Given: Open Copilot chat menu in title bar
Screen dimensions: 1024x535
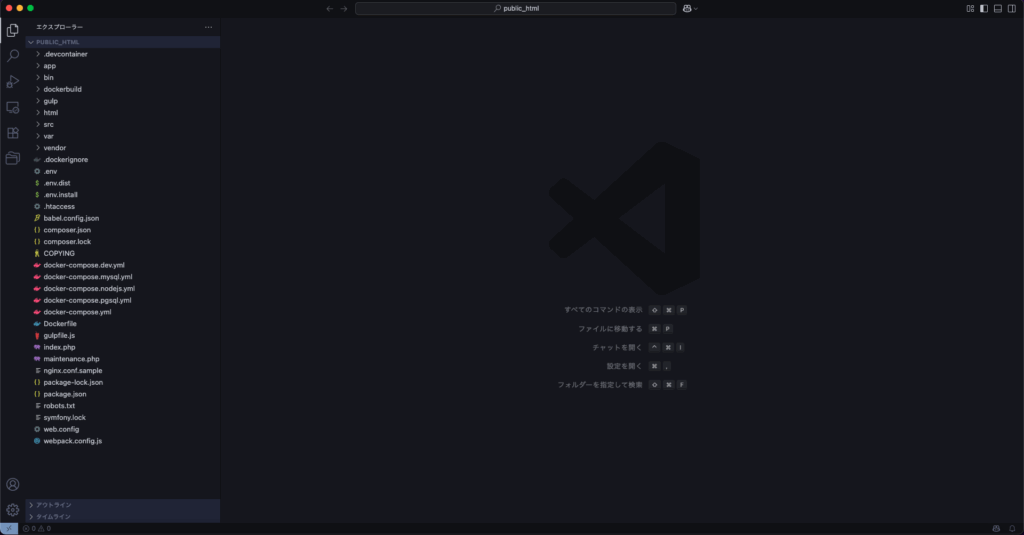Looking at the screenshot, I should coord(690,8).
